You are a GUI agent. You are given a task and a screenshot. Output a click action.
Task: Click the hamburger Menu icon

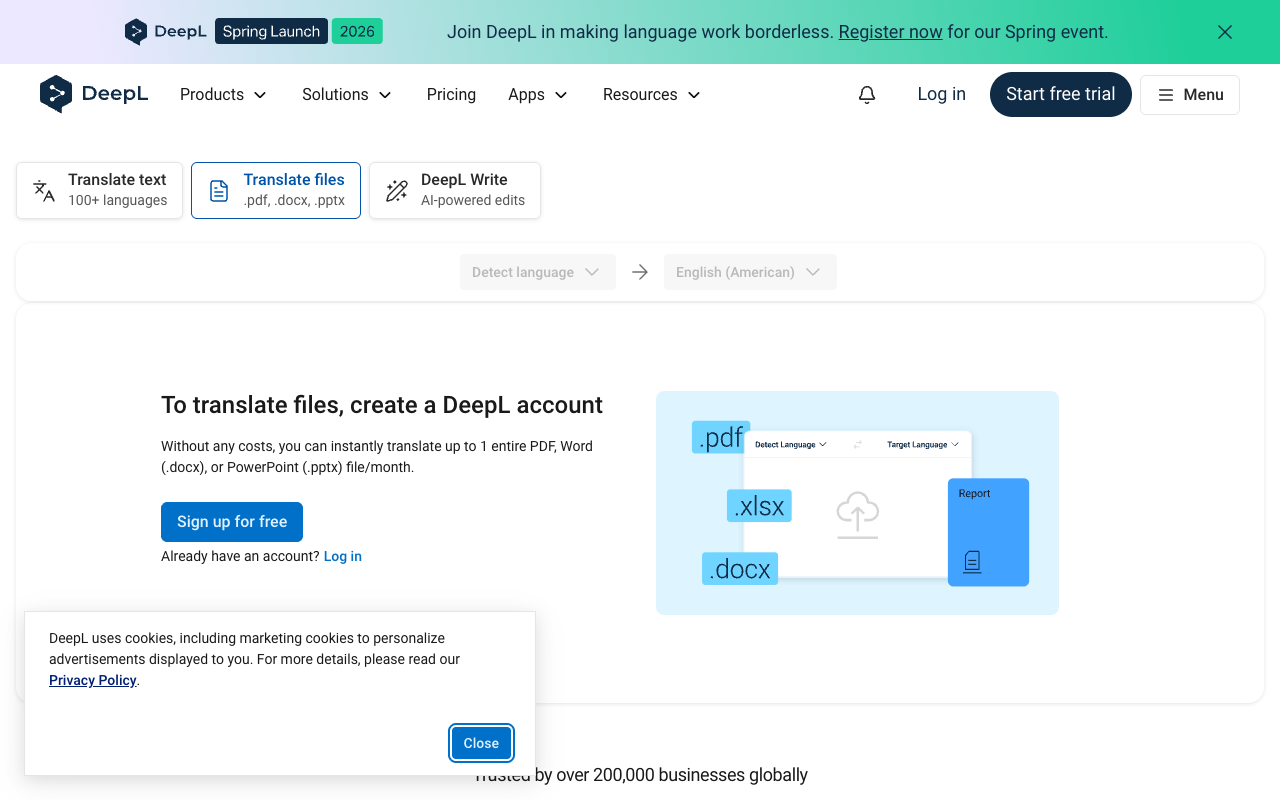click(1164, 94)
